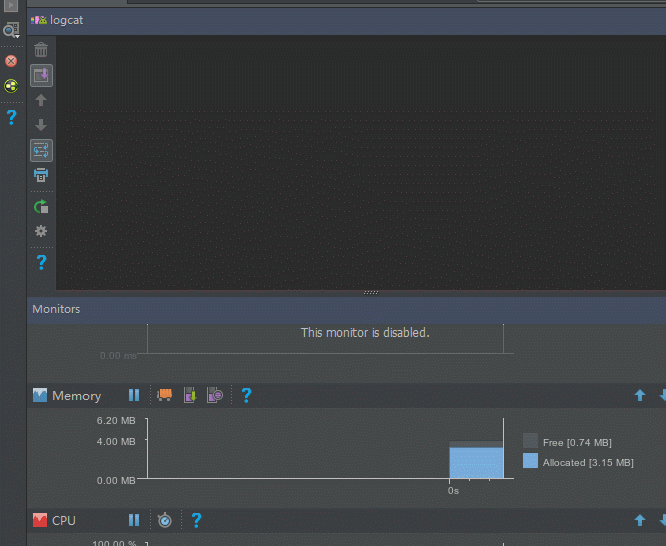Go down the stack trace arrow
666x546 pixels.
click(x=41, y=125)
